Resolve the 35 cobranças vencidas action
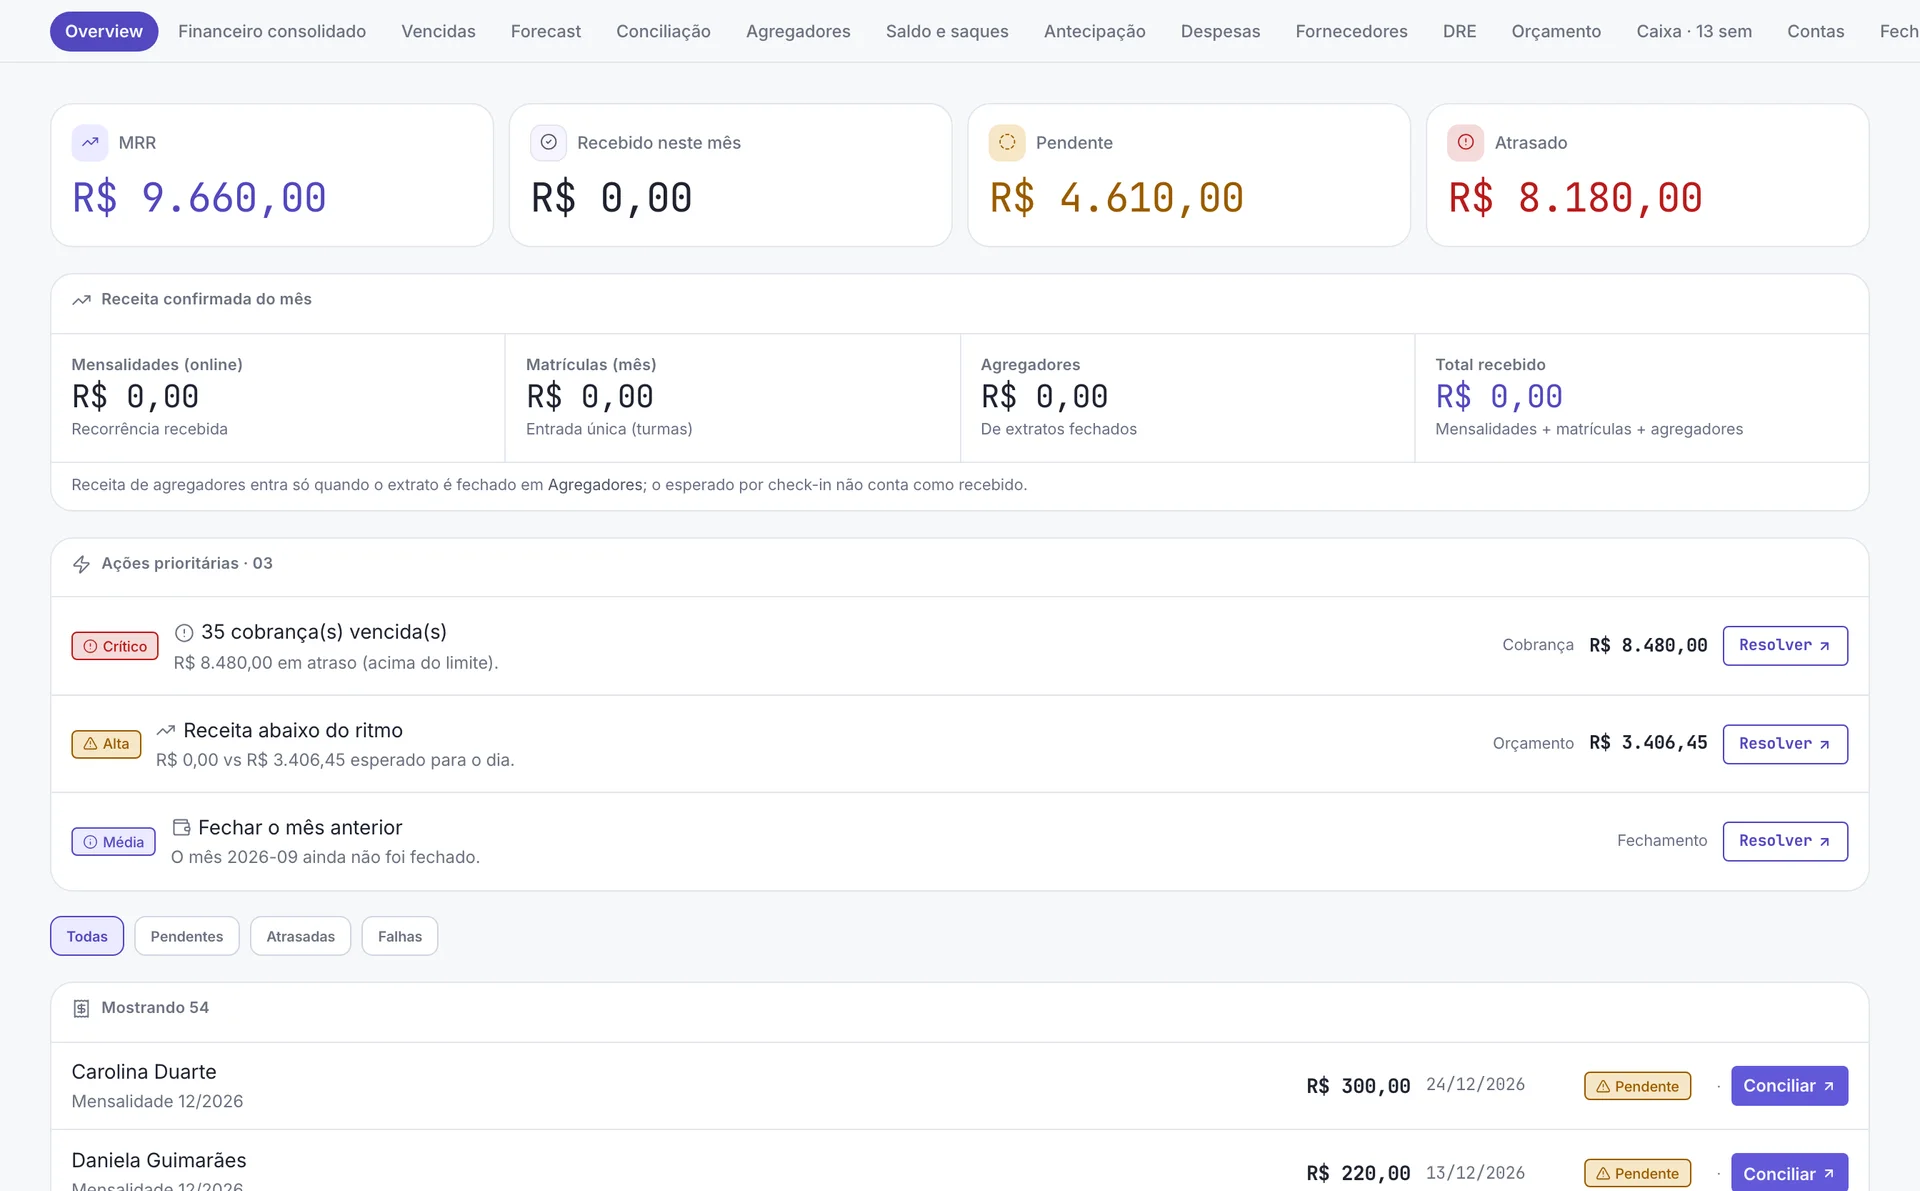 tap(1785, 645)
